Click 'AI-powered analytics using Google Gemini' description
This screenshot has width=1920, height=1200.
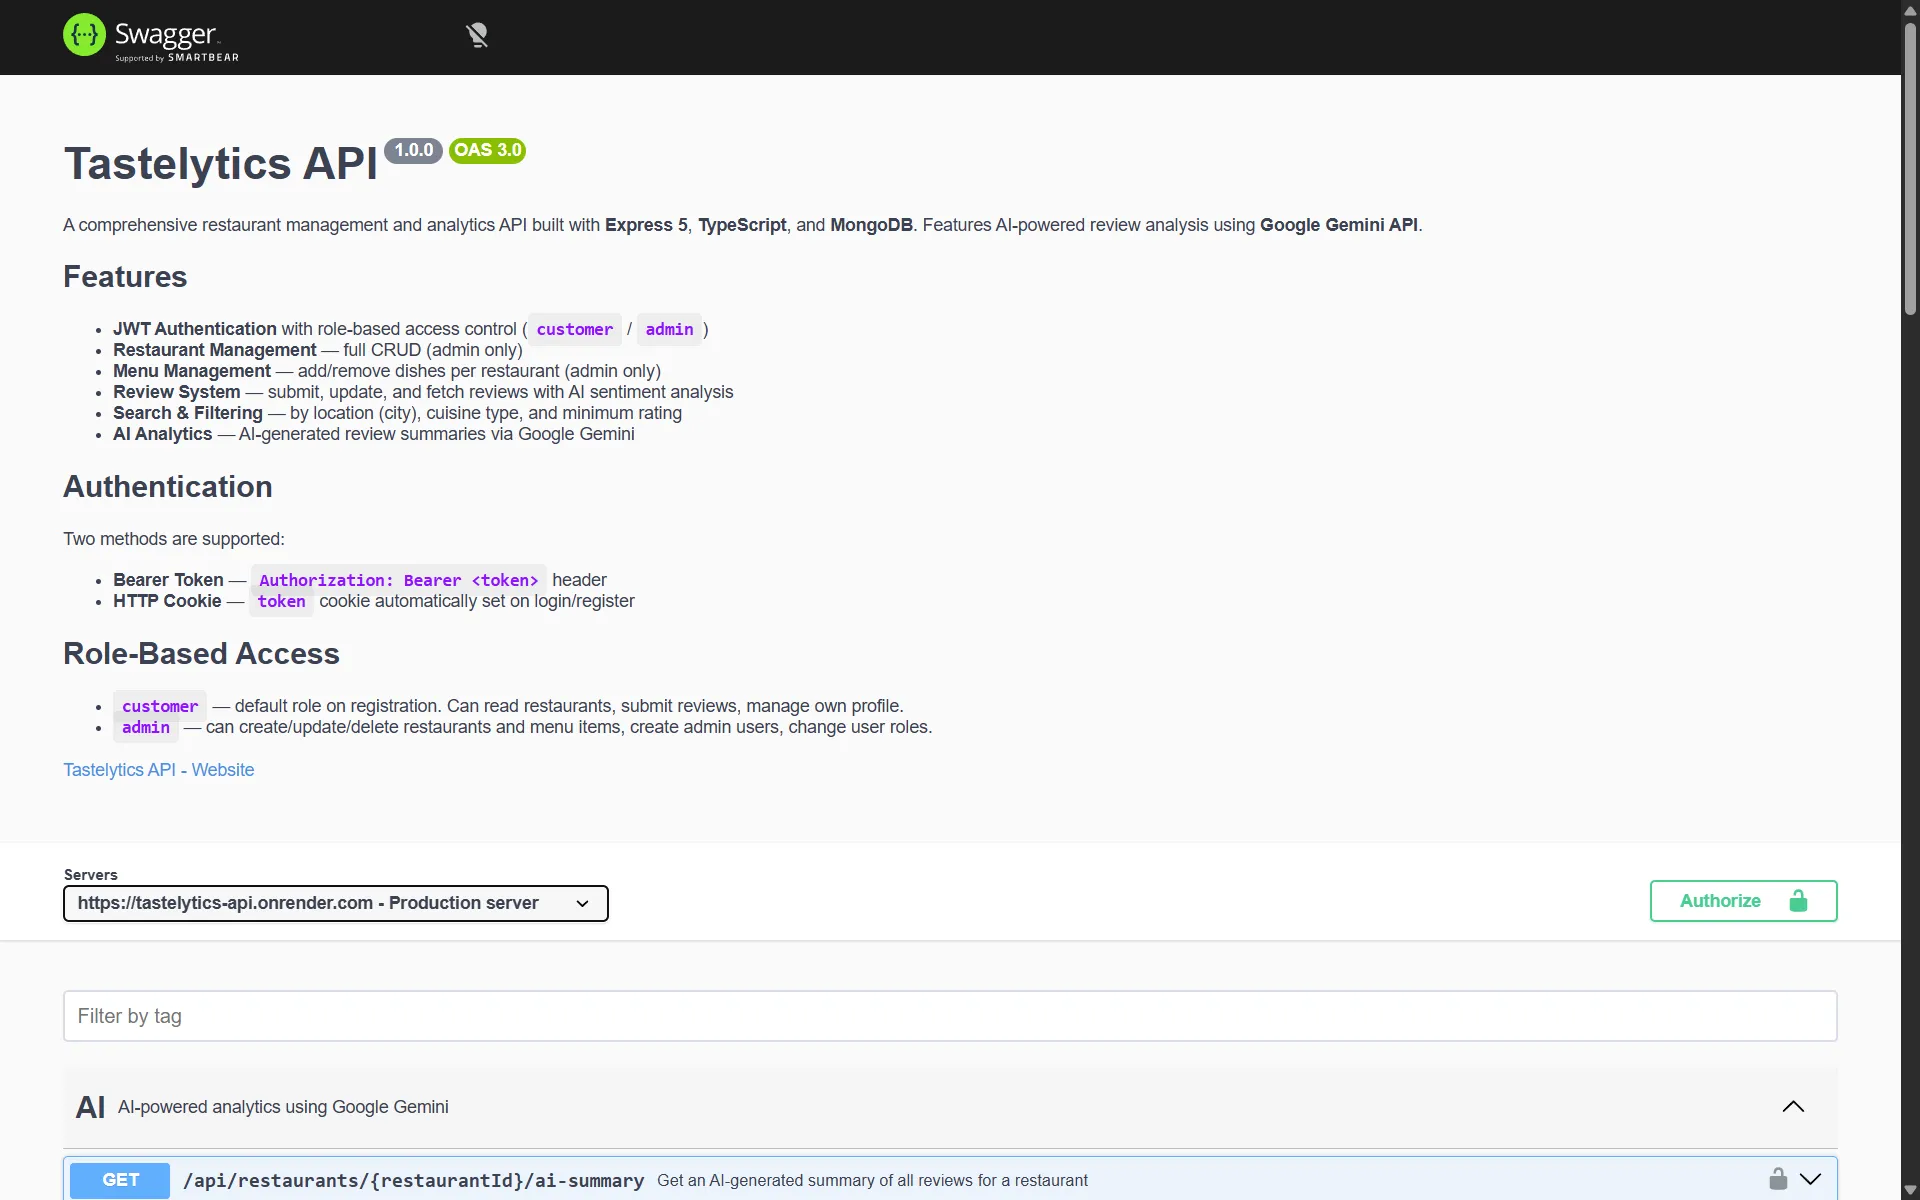(x=283, y=1107)
